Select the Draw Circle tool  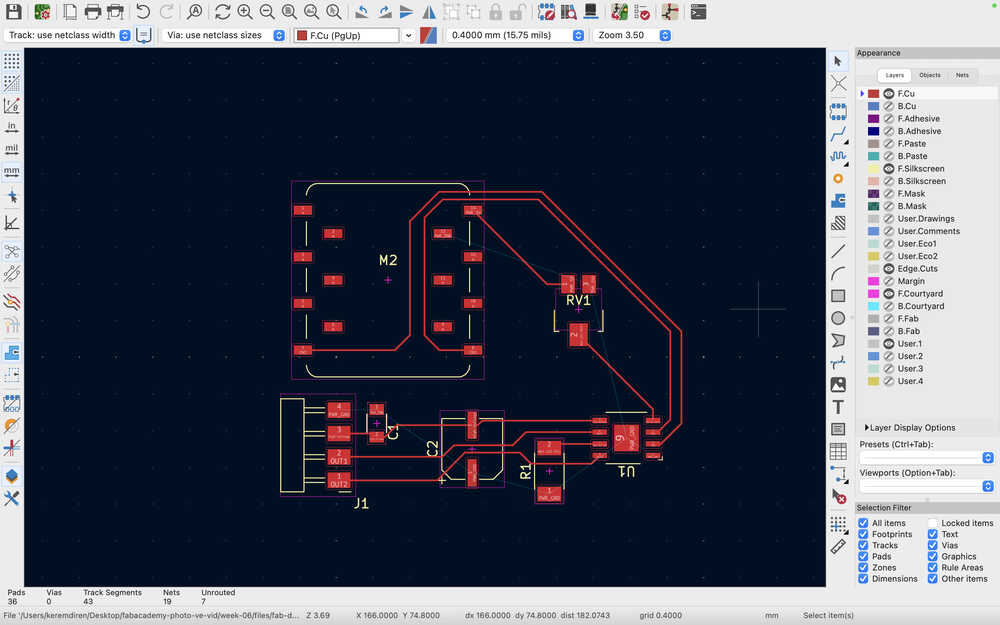tap(838, 318)
